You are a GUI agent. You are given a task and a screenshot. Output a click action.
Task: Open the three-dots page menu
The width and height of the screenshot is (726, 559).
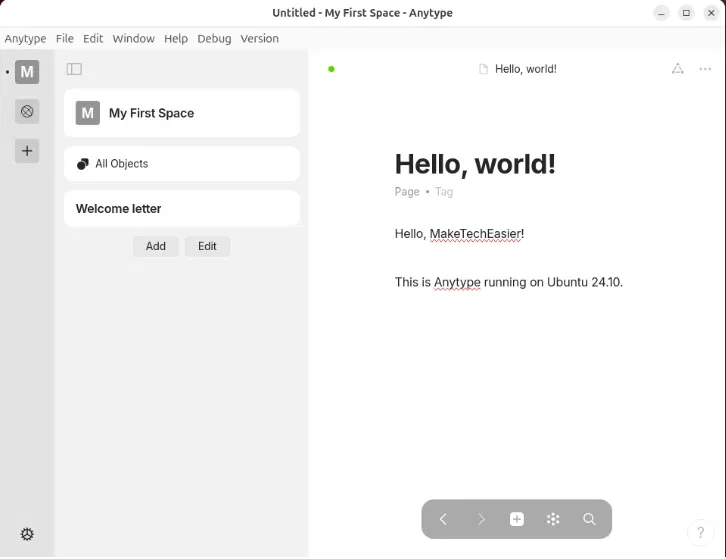point(705,69)
